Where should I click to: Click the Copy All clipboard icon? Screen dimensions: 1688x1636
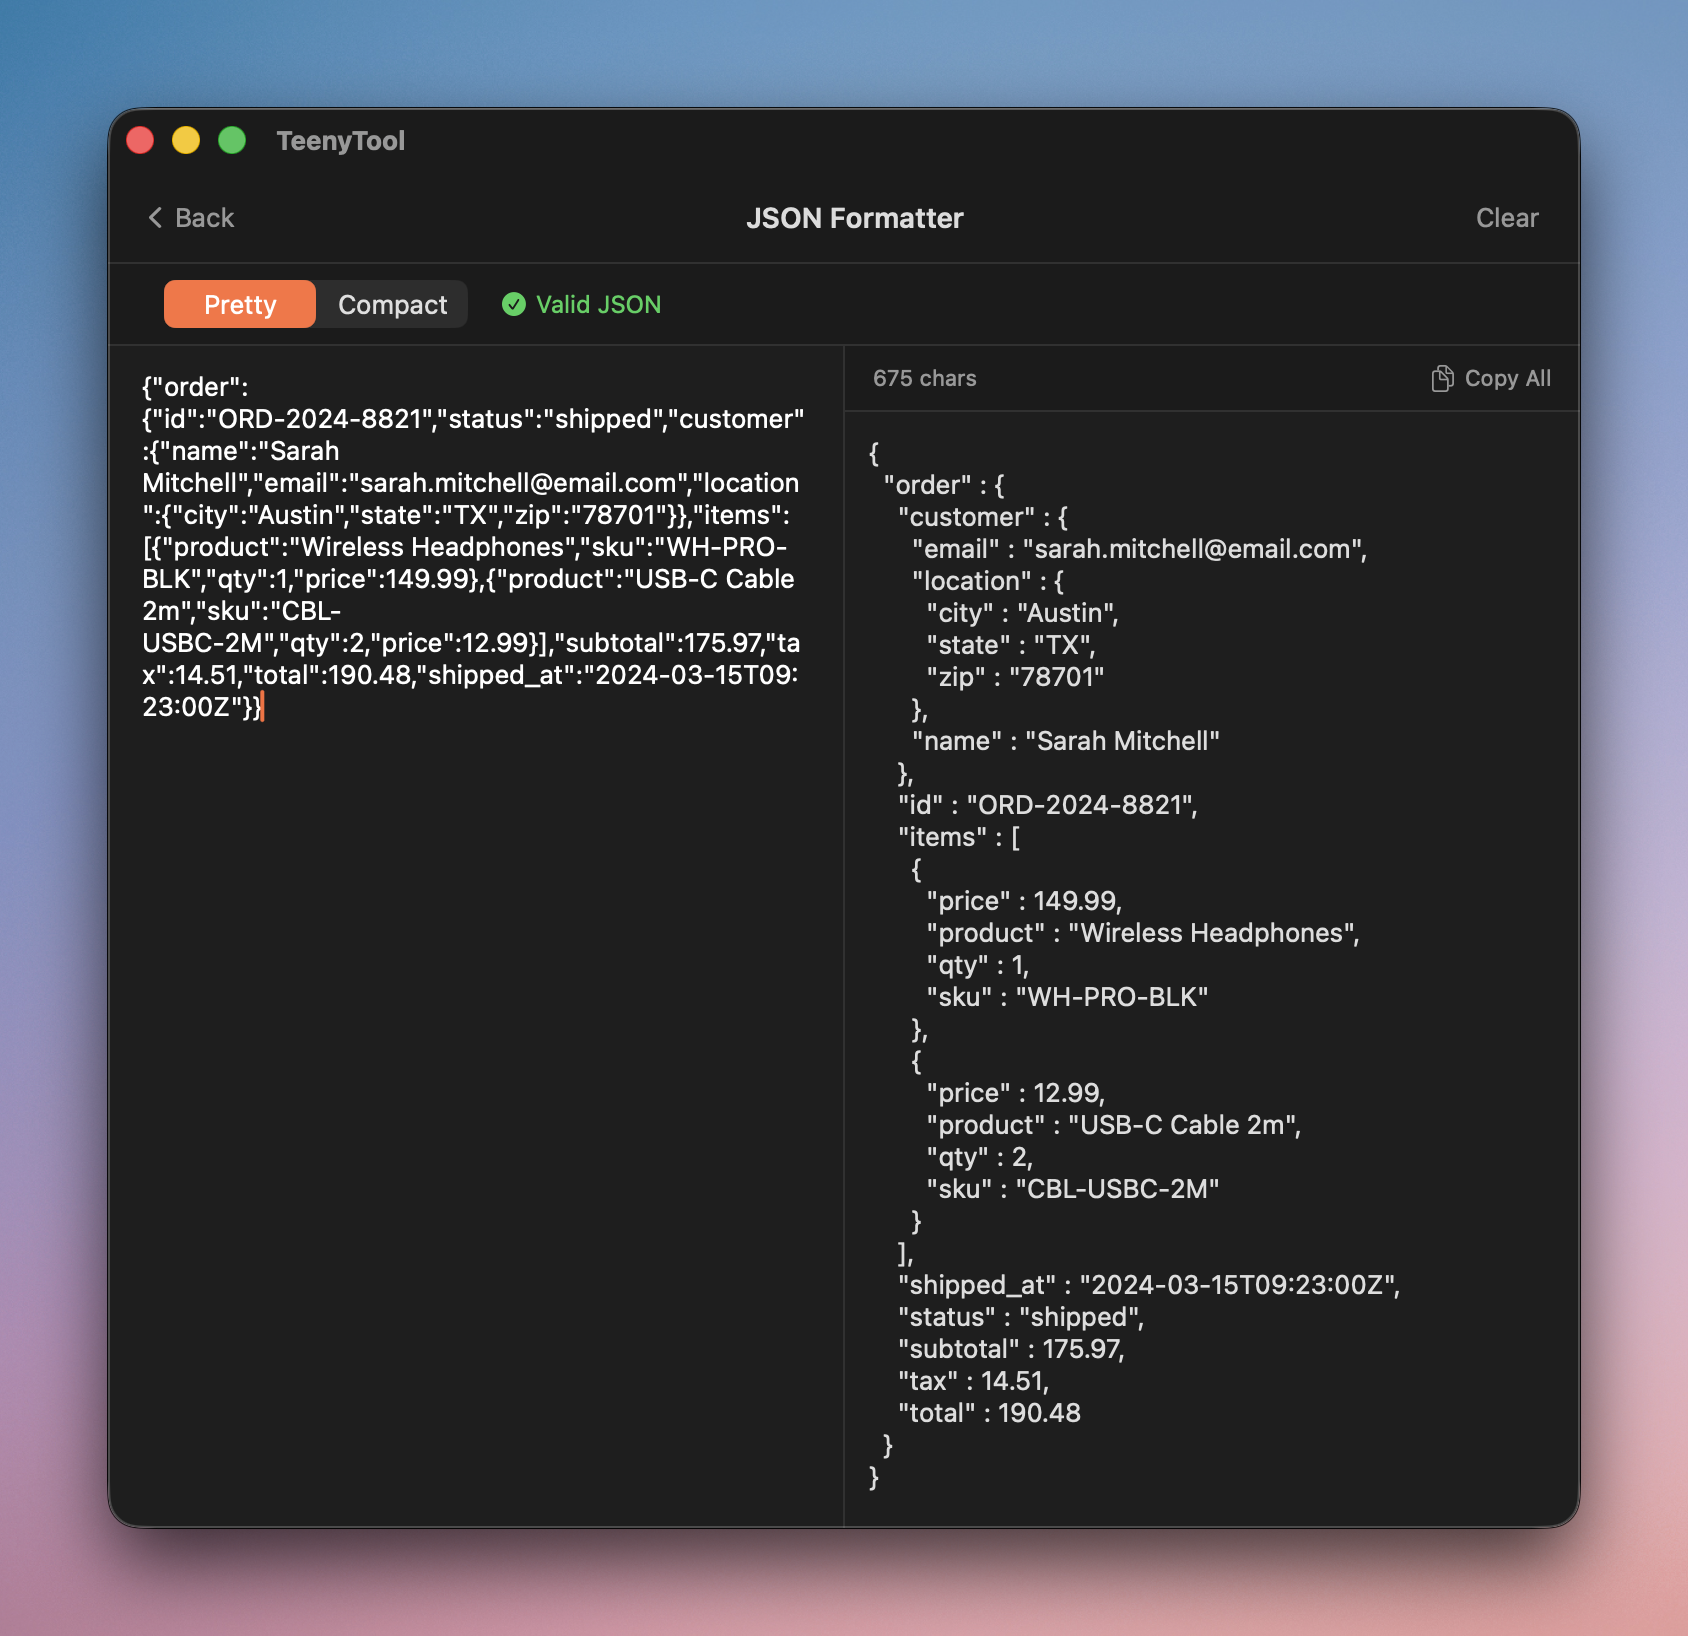1443,378
